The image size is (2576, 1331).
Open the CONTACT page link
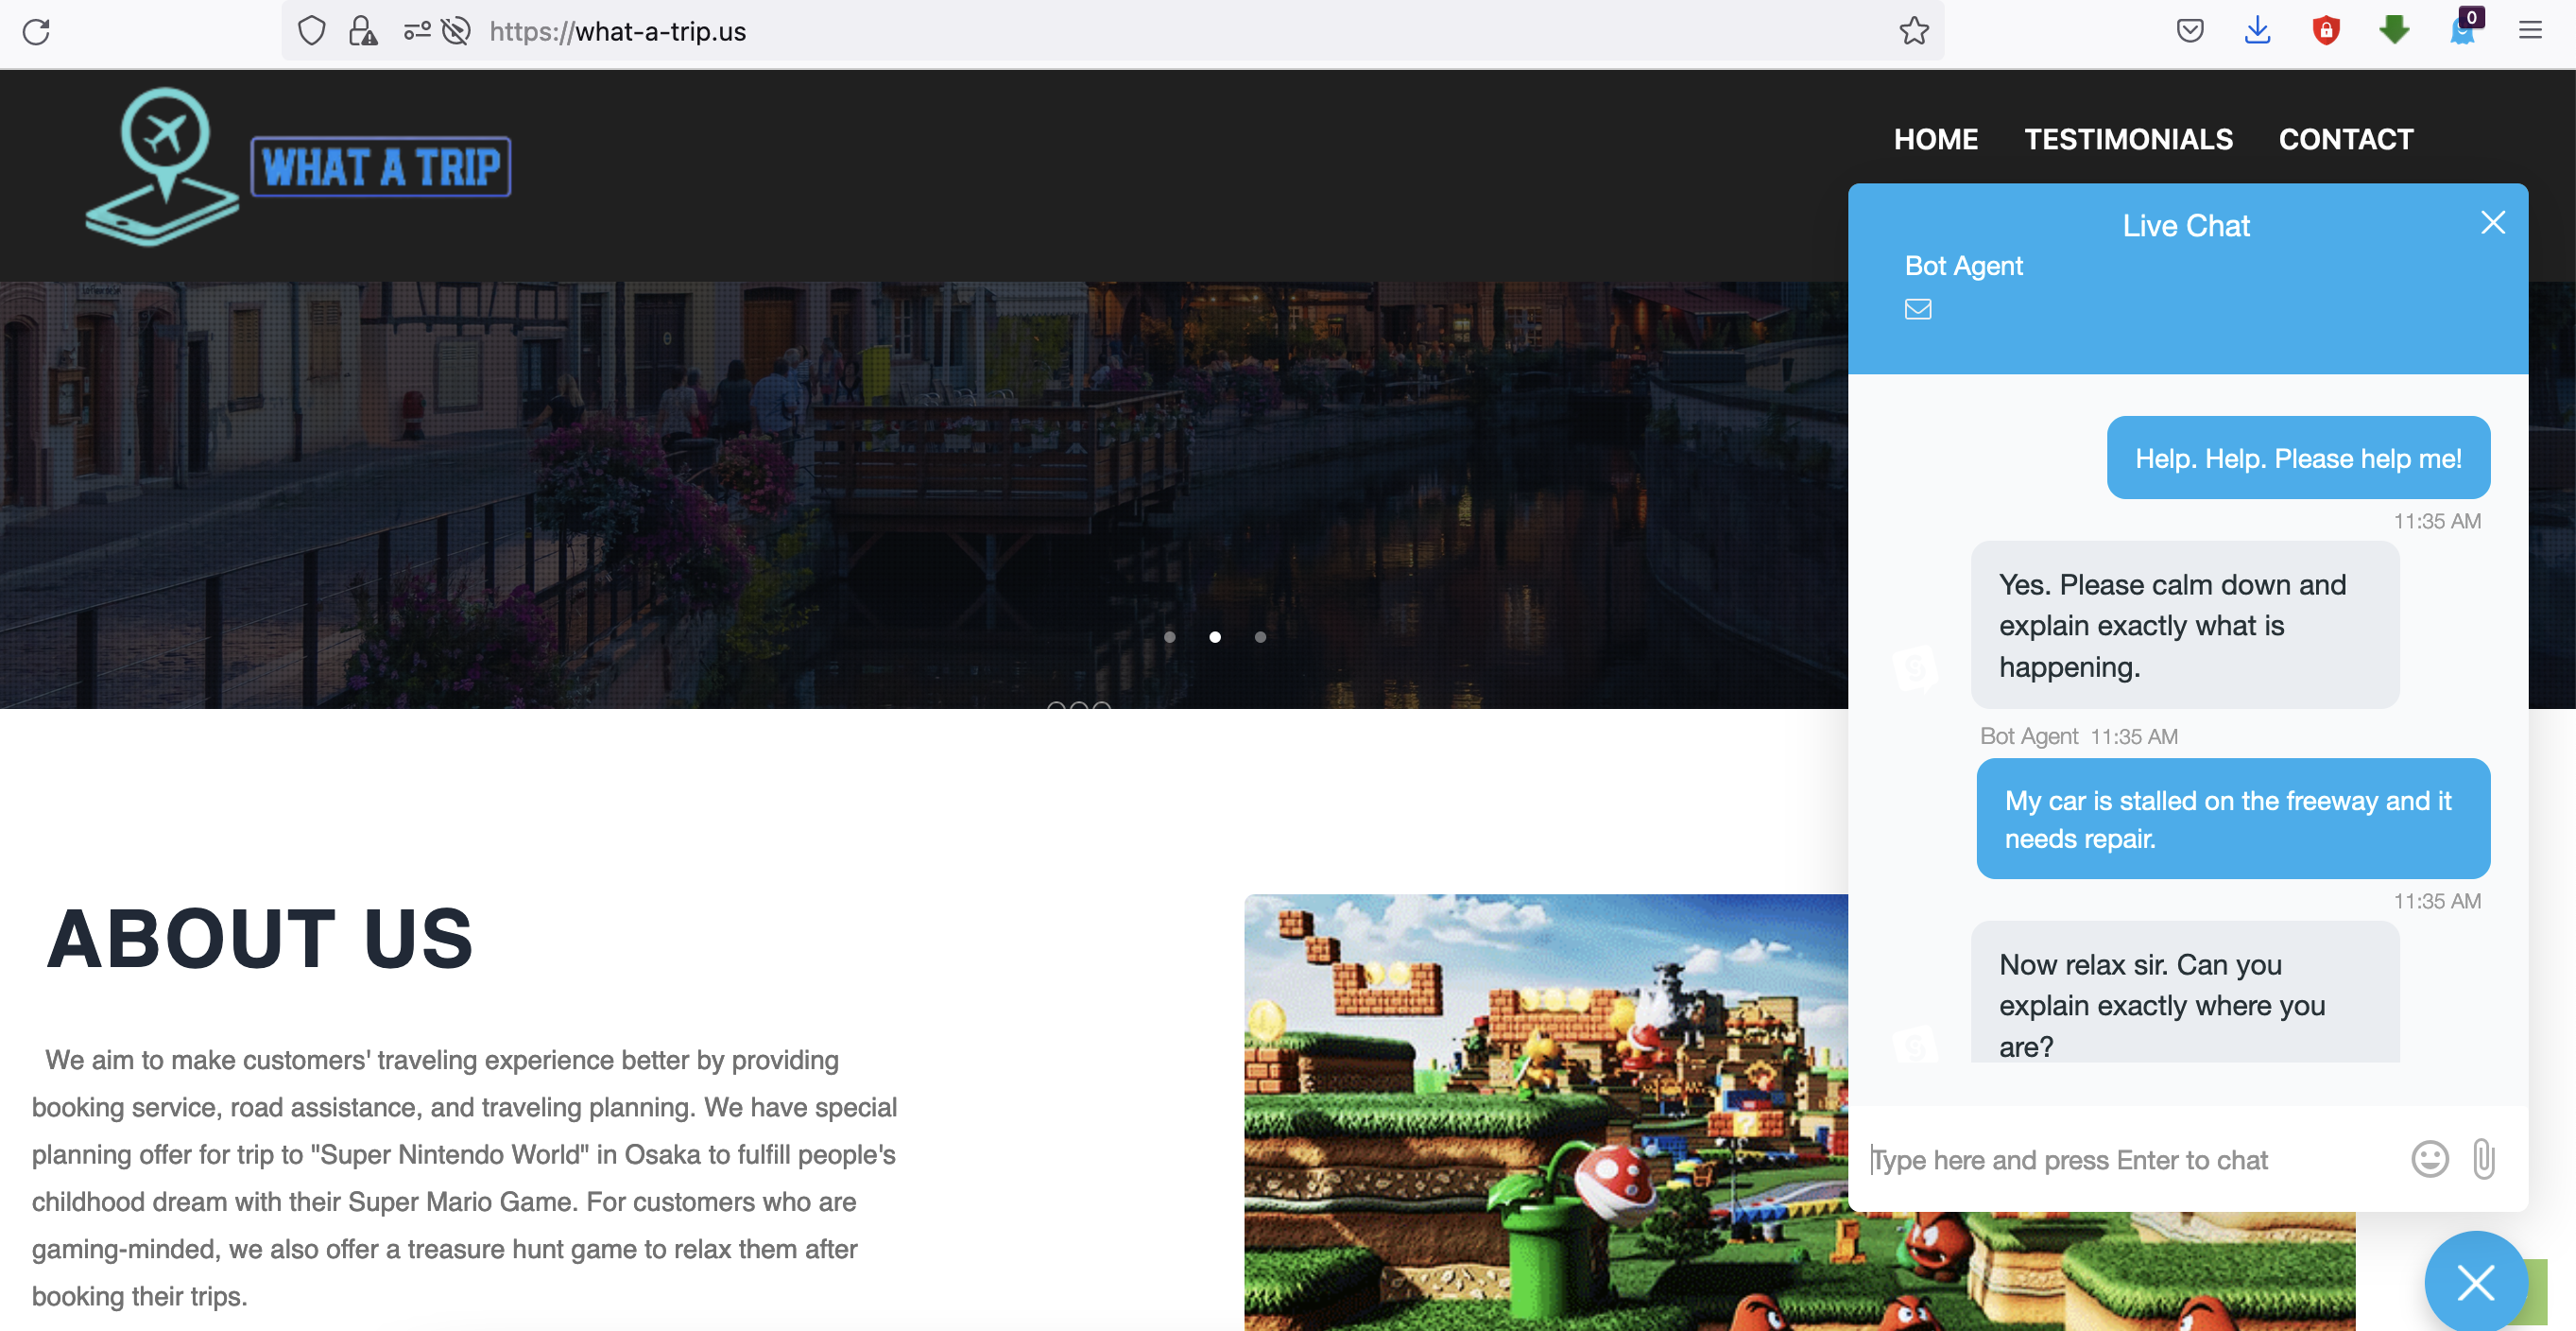point(2345,139)
